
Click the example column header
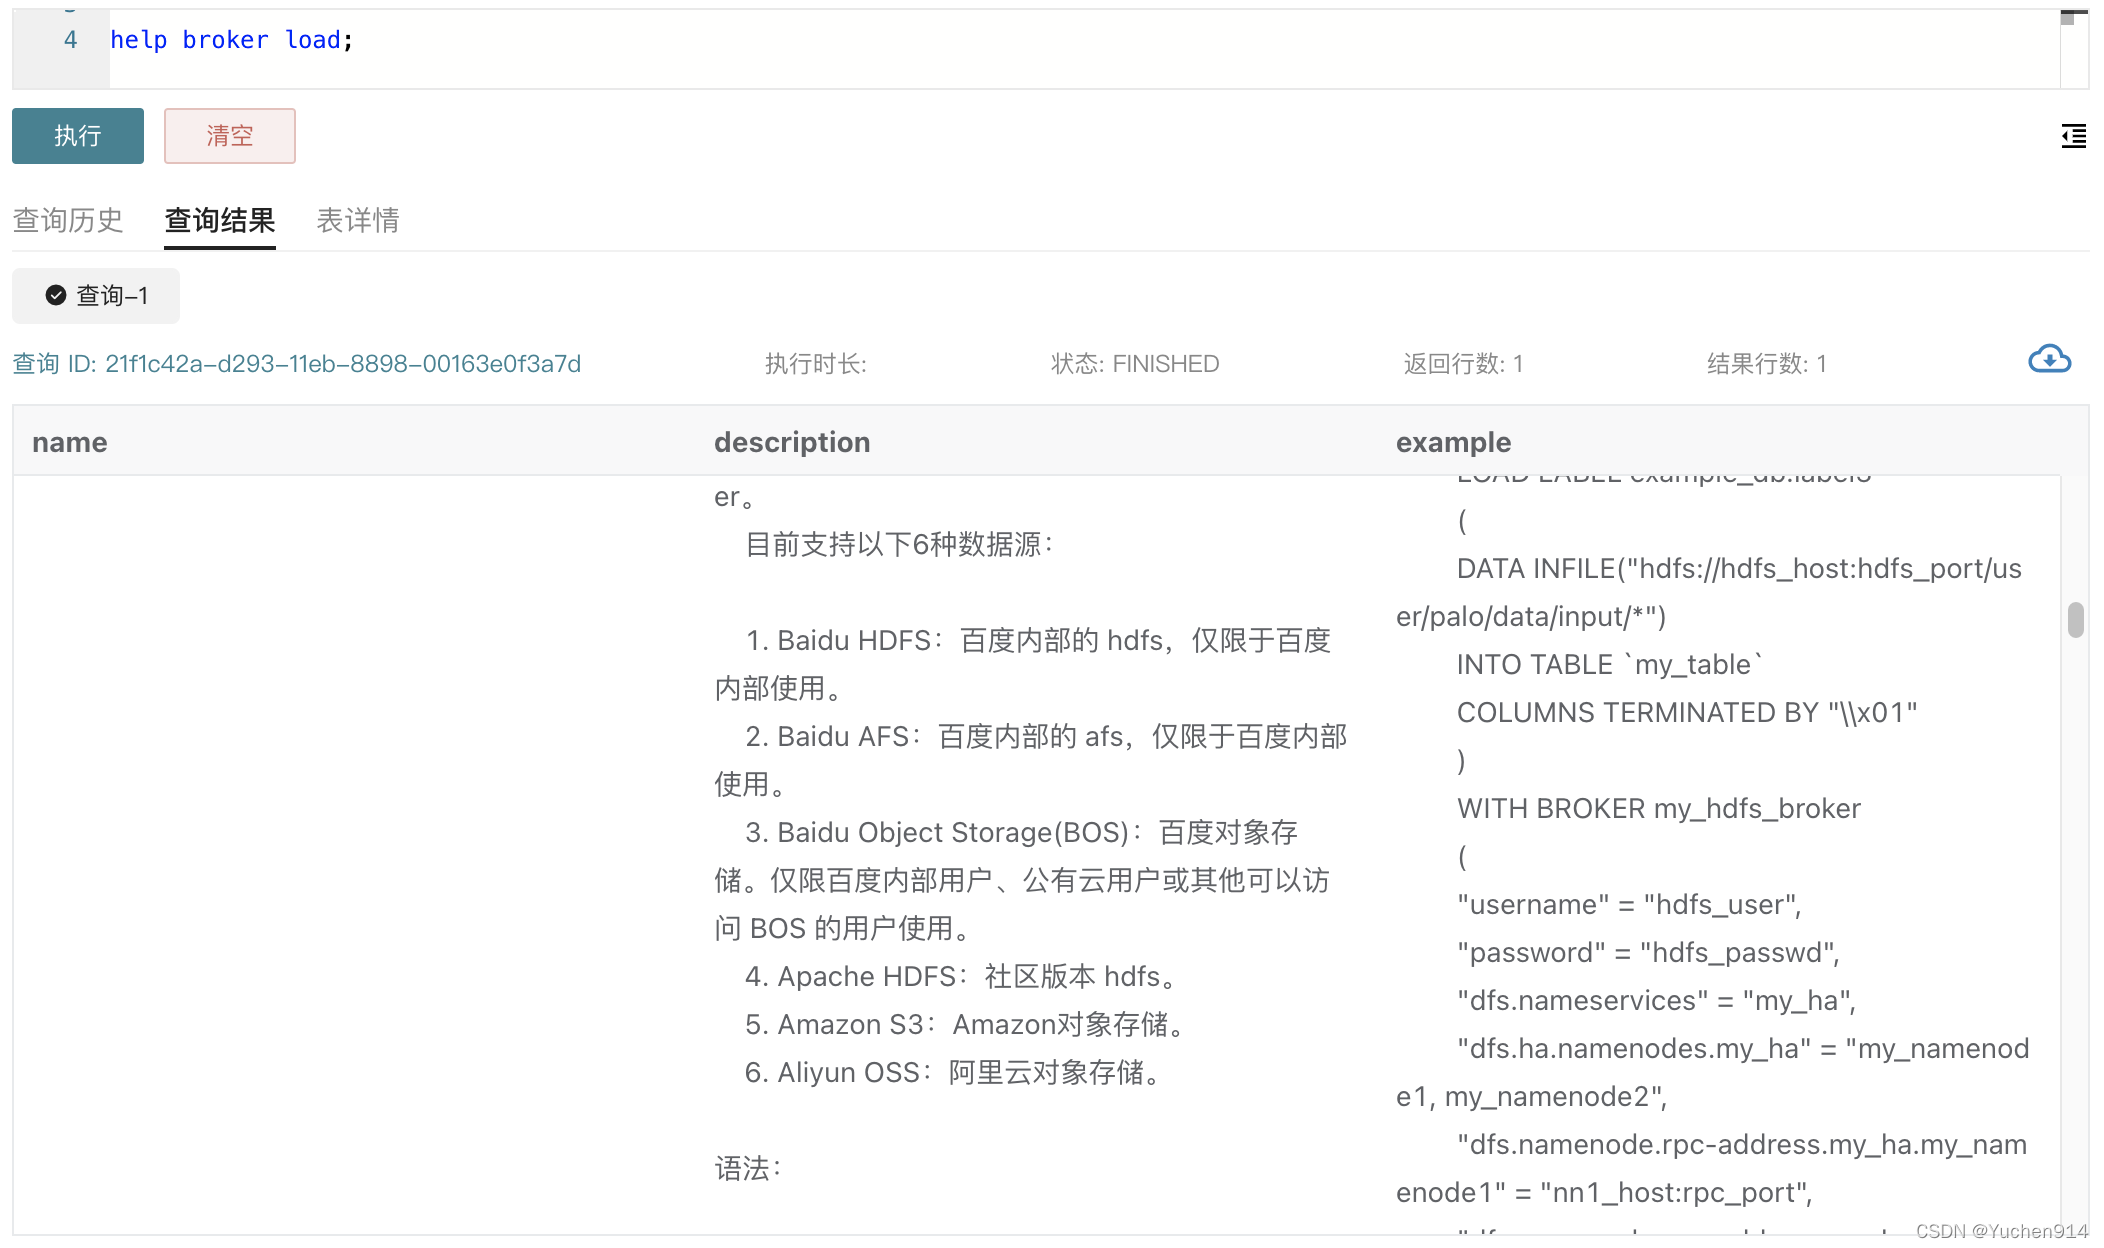(1453, 442)
